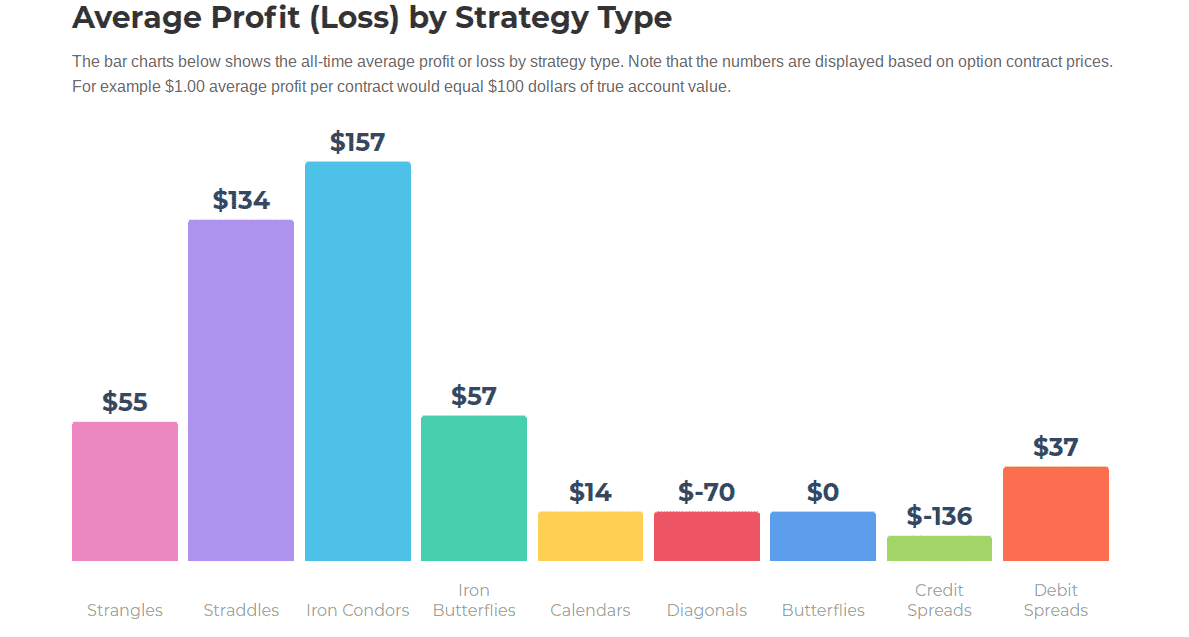Select the blue Iron Condors bar
This screenshot has height=637, width=1189.
(x=358, y=361)
